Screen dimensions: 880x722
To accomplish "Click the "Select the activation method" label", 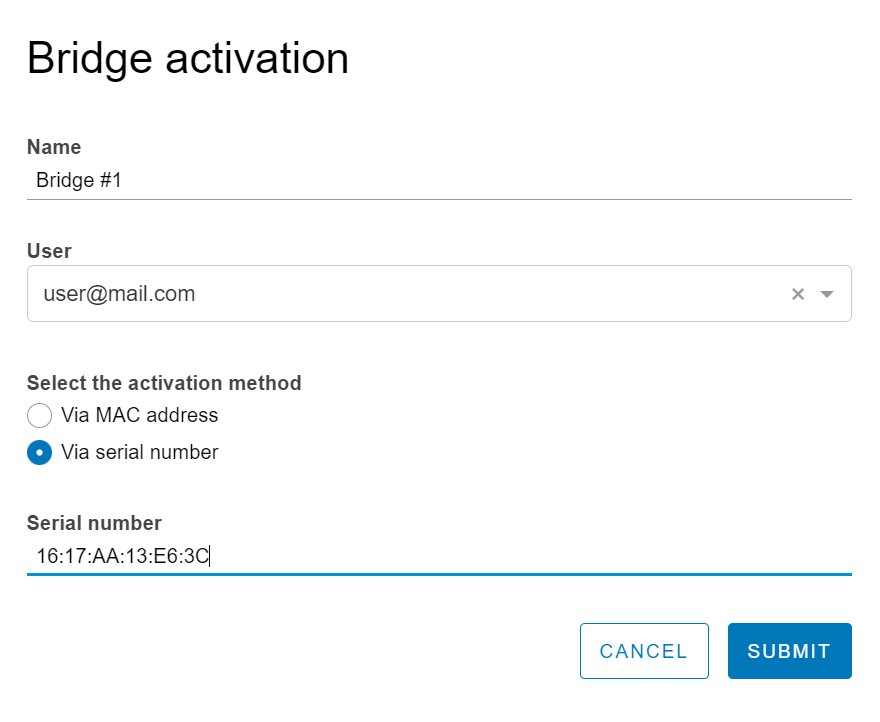I will (x=164, y=383).
